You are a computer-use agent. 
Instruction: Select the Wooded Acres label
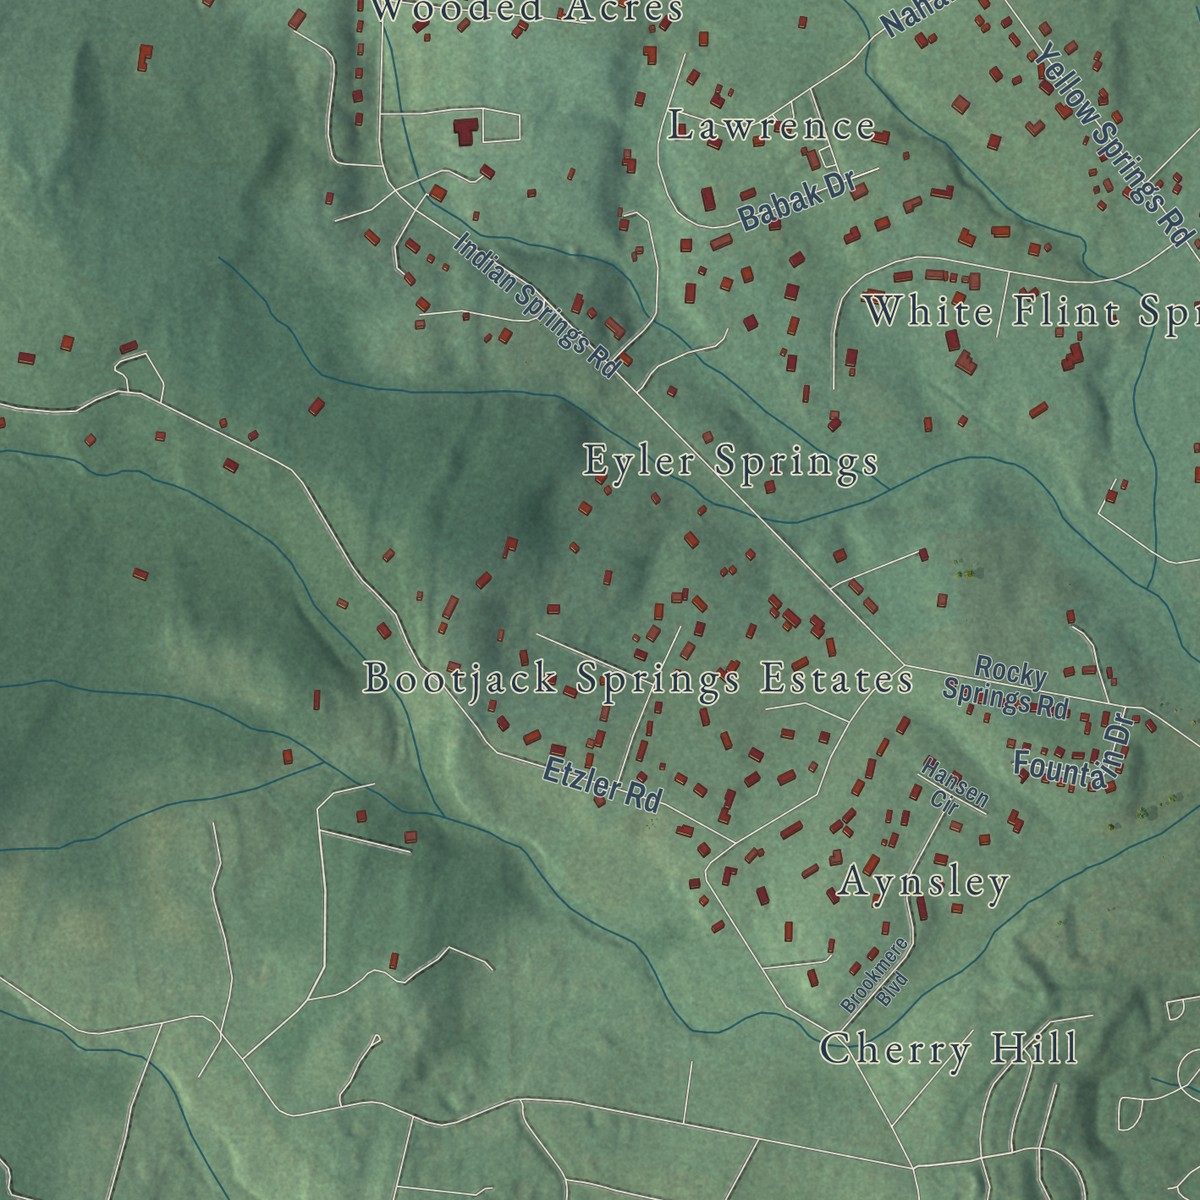[x=528, y=11]
